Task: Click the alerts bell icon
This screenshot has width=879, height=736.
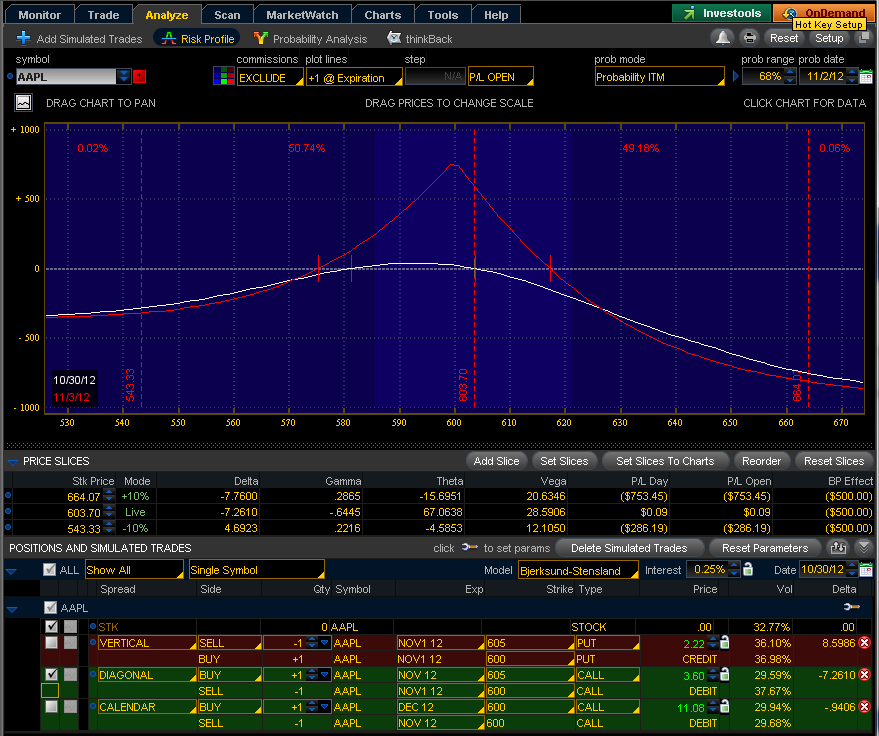Action: click(723, 38)
